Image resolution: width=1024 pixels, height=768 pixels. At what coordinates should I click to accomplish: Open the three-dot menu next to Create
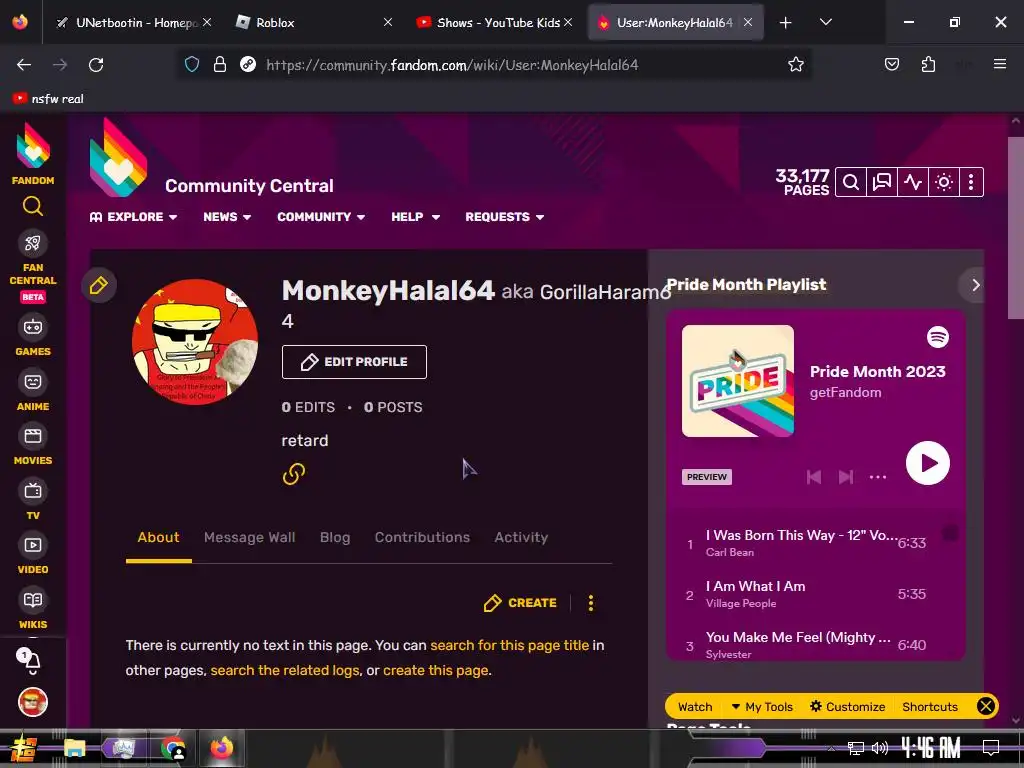(x=591, y=603)
